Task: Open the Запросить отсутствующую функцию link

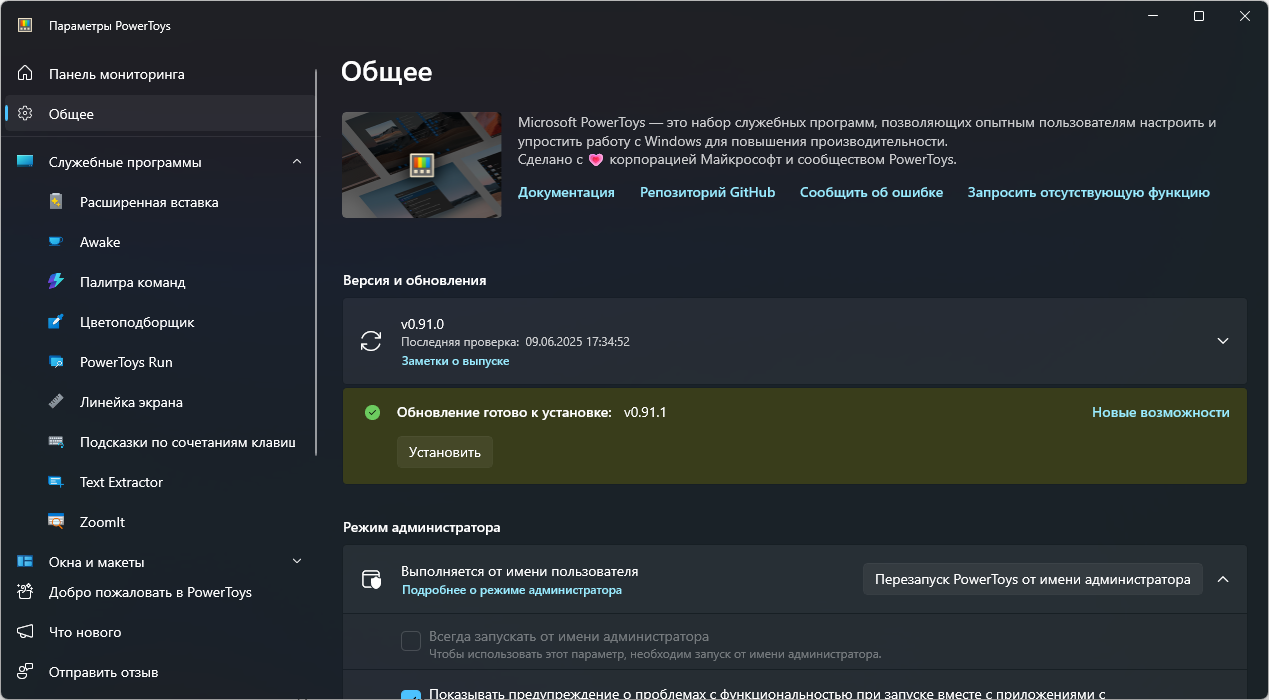Action: point(1088,193)
